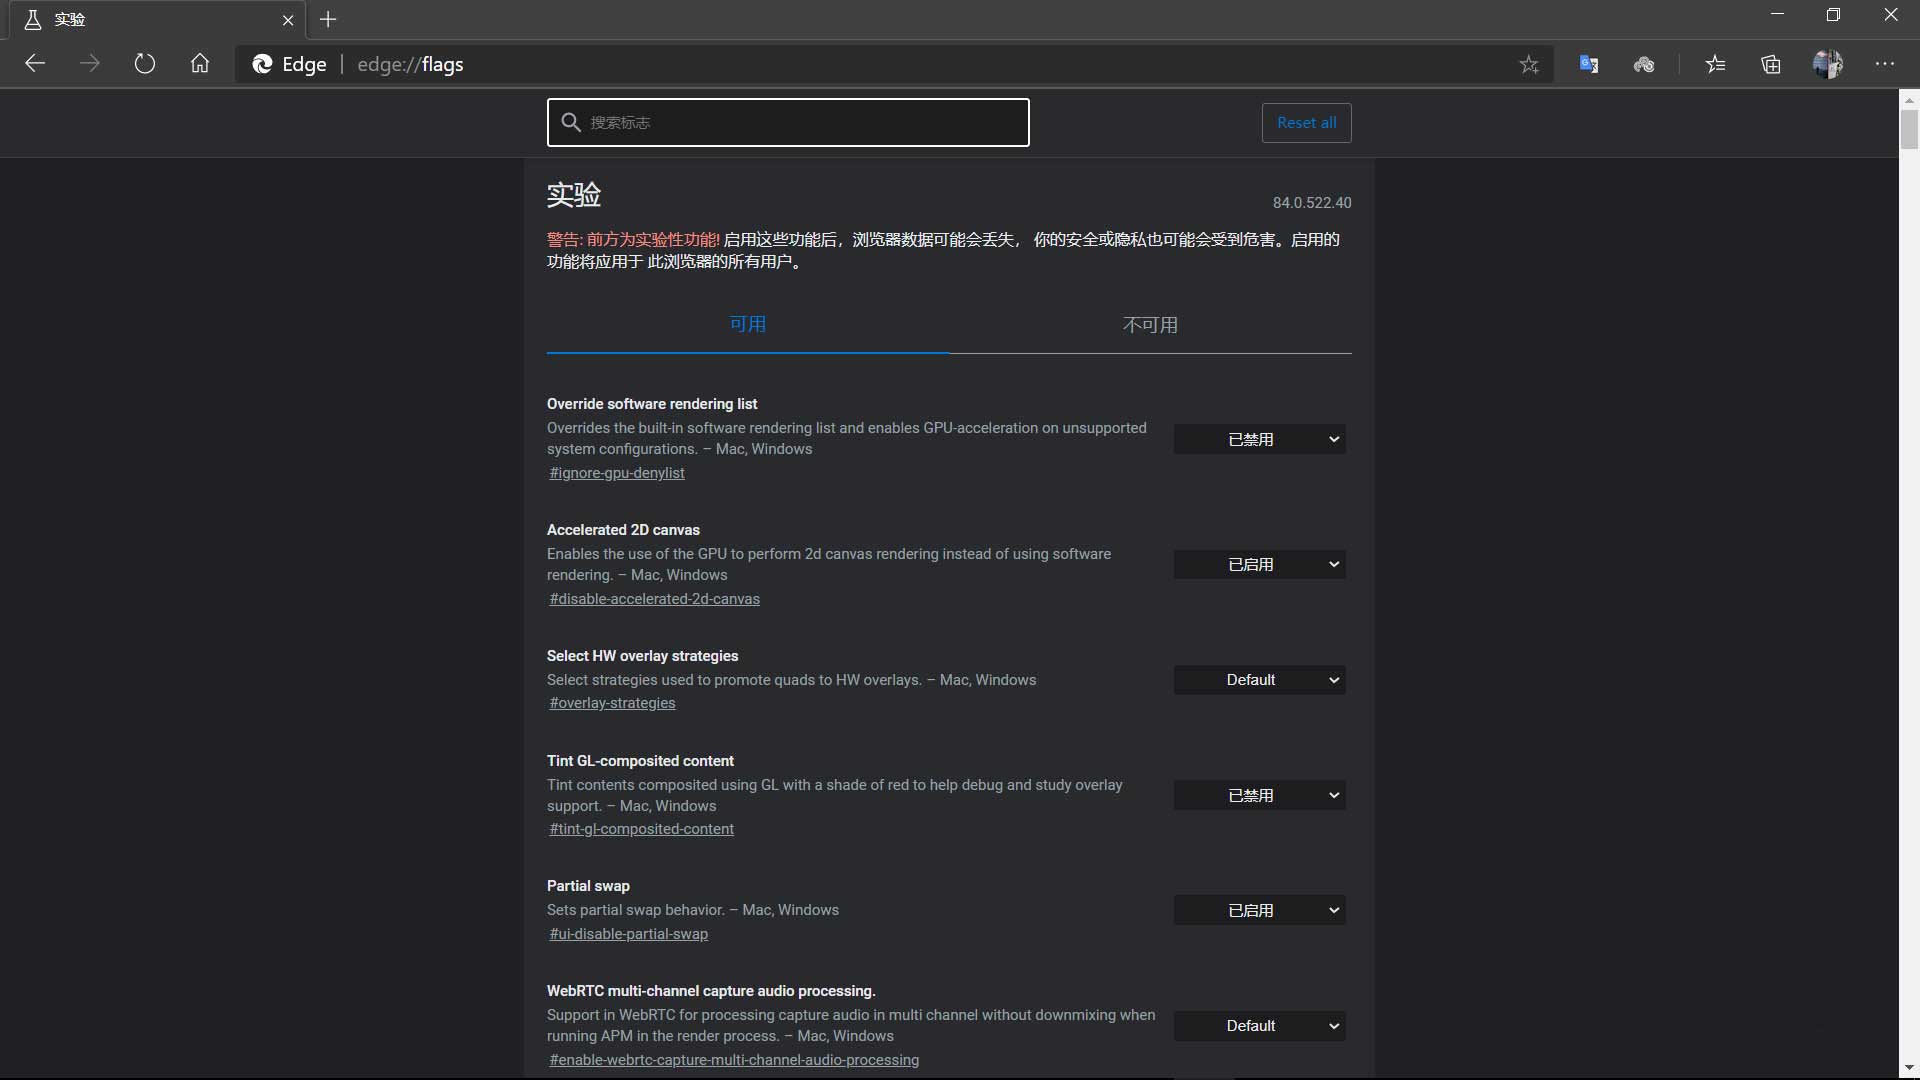The height and width of the screenshot is (1080, 1920).
Task: Open Accelerated 2D canvas state dropdown
Action: [x=1259, y=564]
